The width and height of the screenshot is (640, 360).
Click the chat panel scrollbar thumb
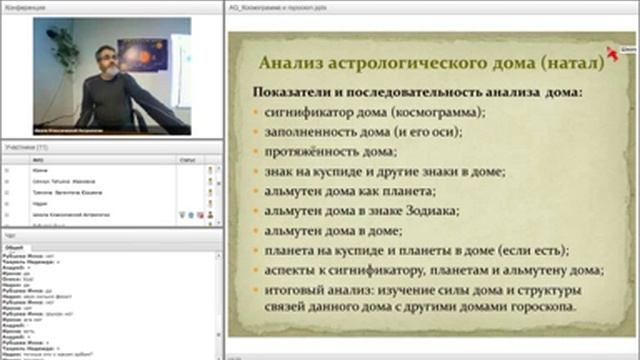click(x=219, y=336)
